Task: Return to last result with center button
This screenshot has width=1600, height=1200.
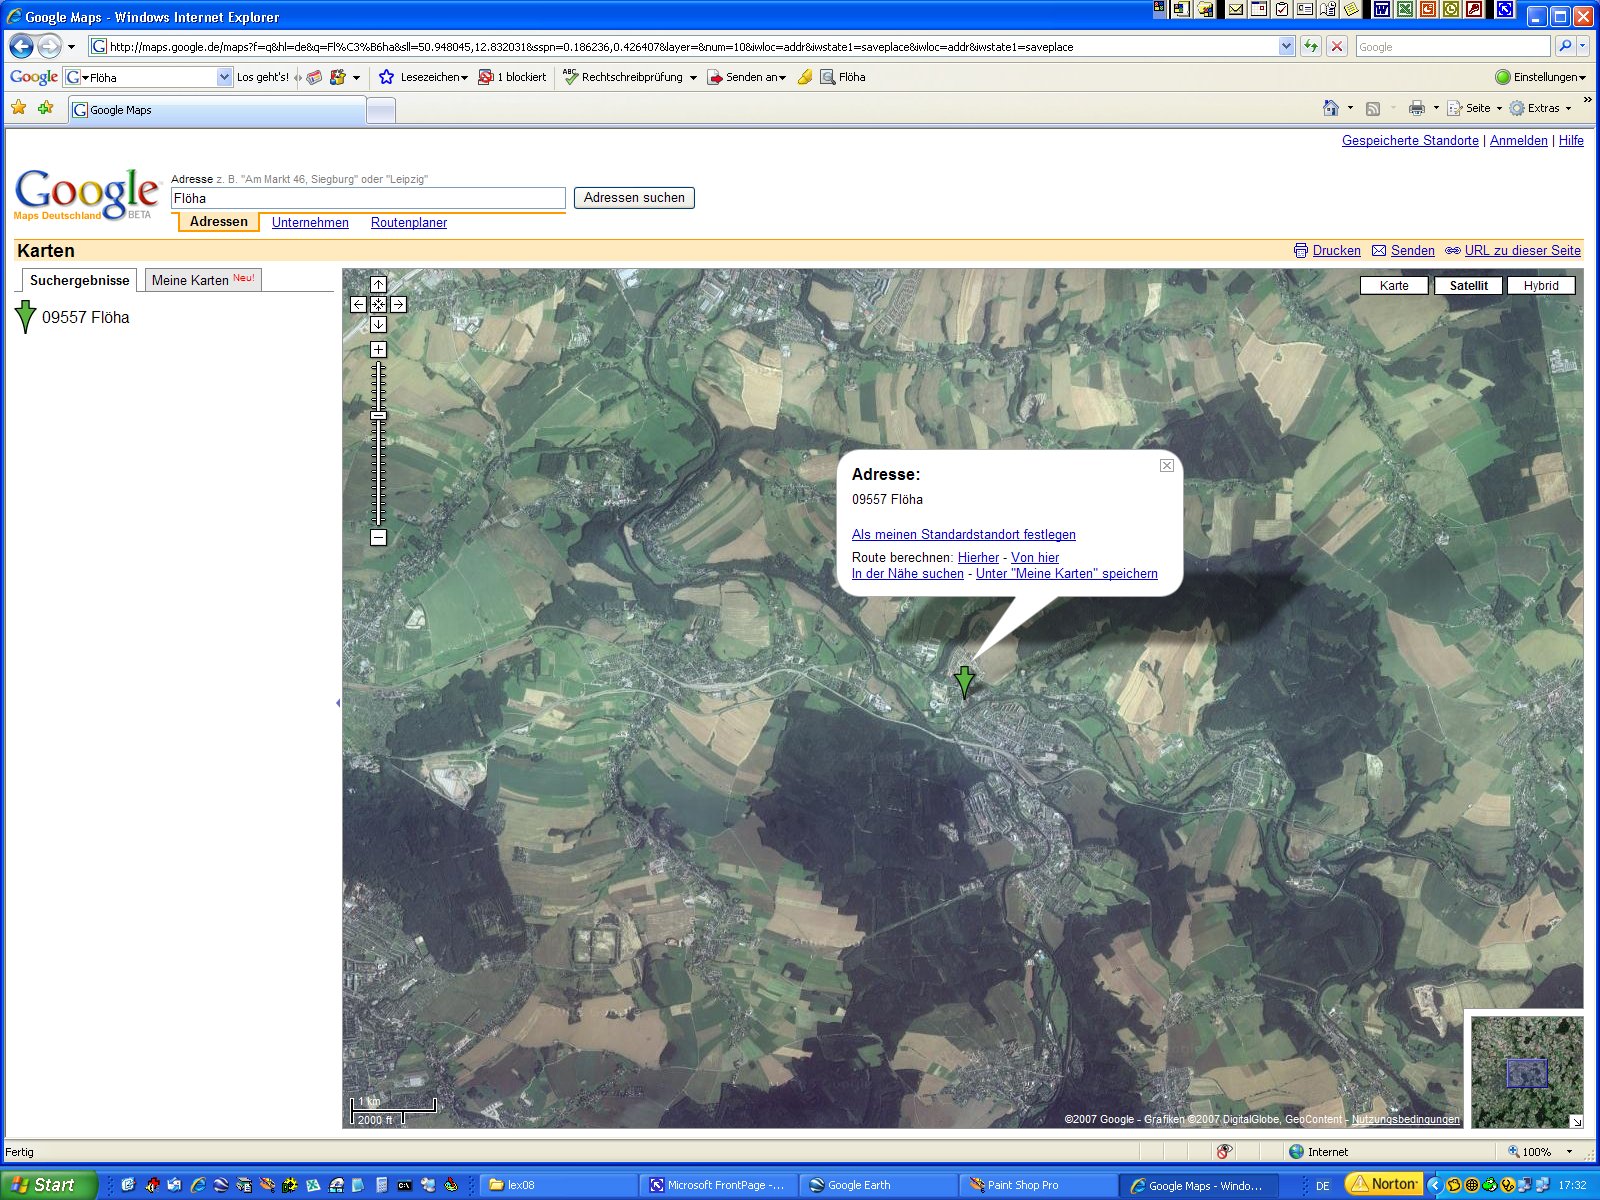Action: (378, 304)
